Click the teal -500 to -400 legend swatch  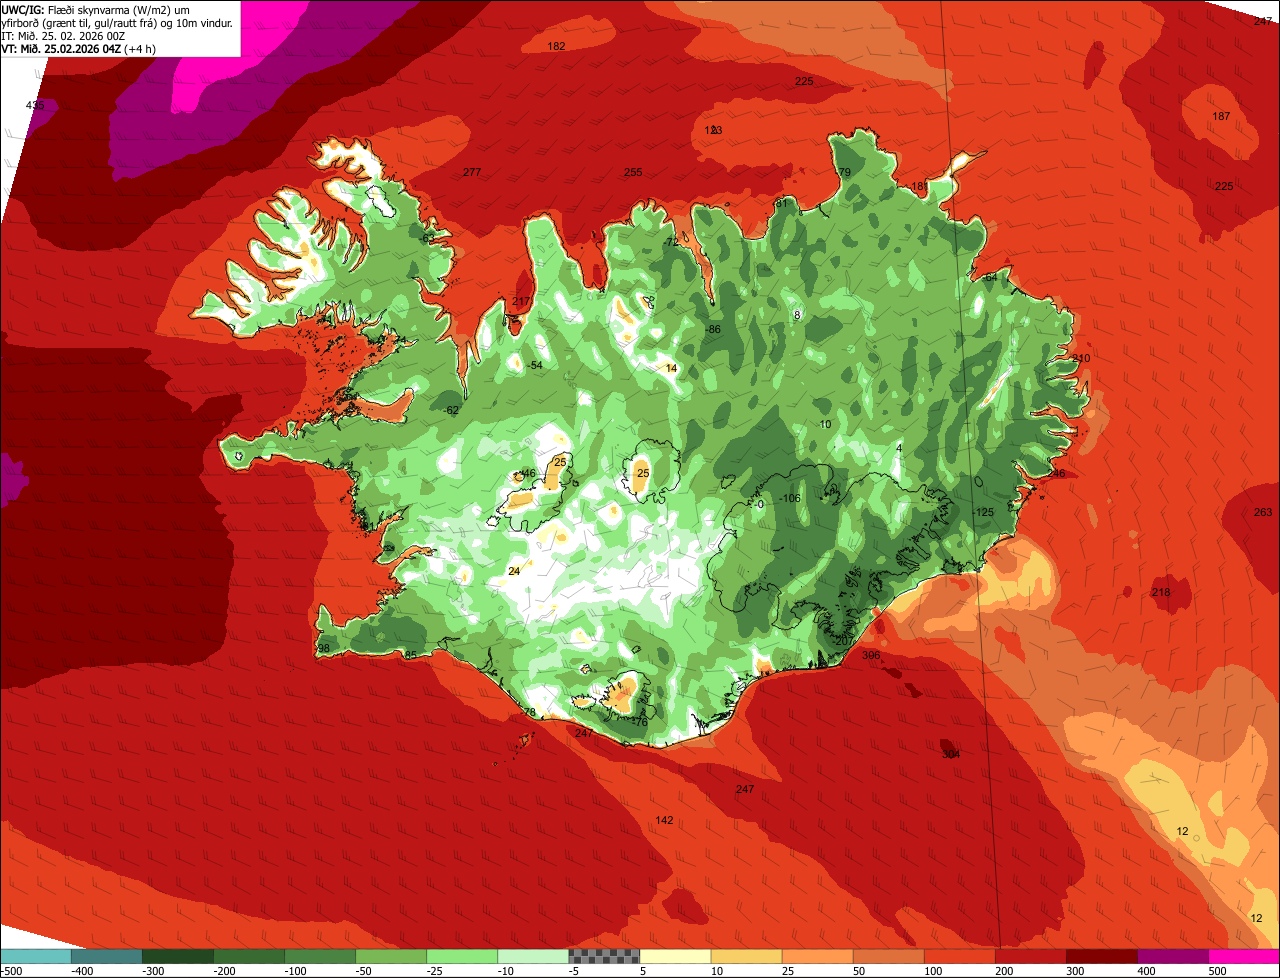[36, 956]
